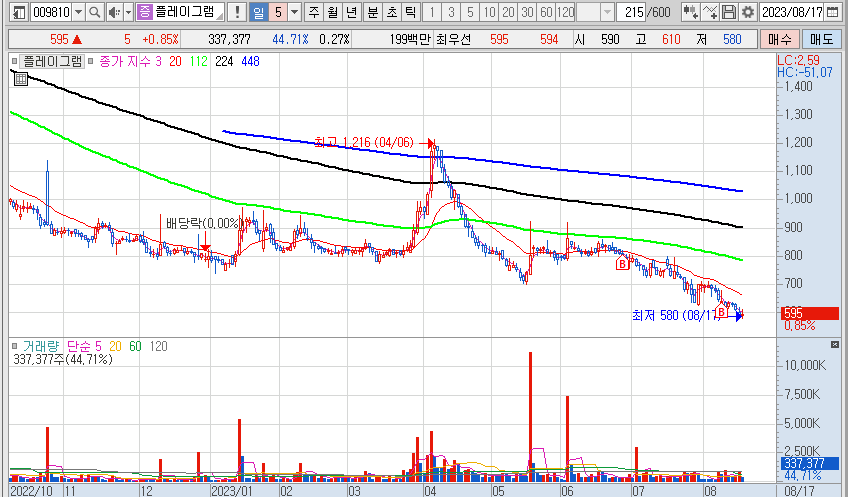This screenshot has height=497, width=848.
Task: Click the blue 448 moving average legend
Action: (250, 61)
